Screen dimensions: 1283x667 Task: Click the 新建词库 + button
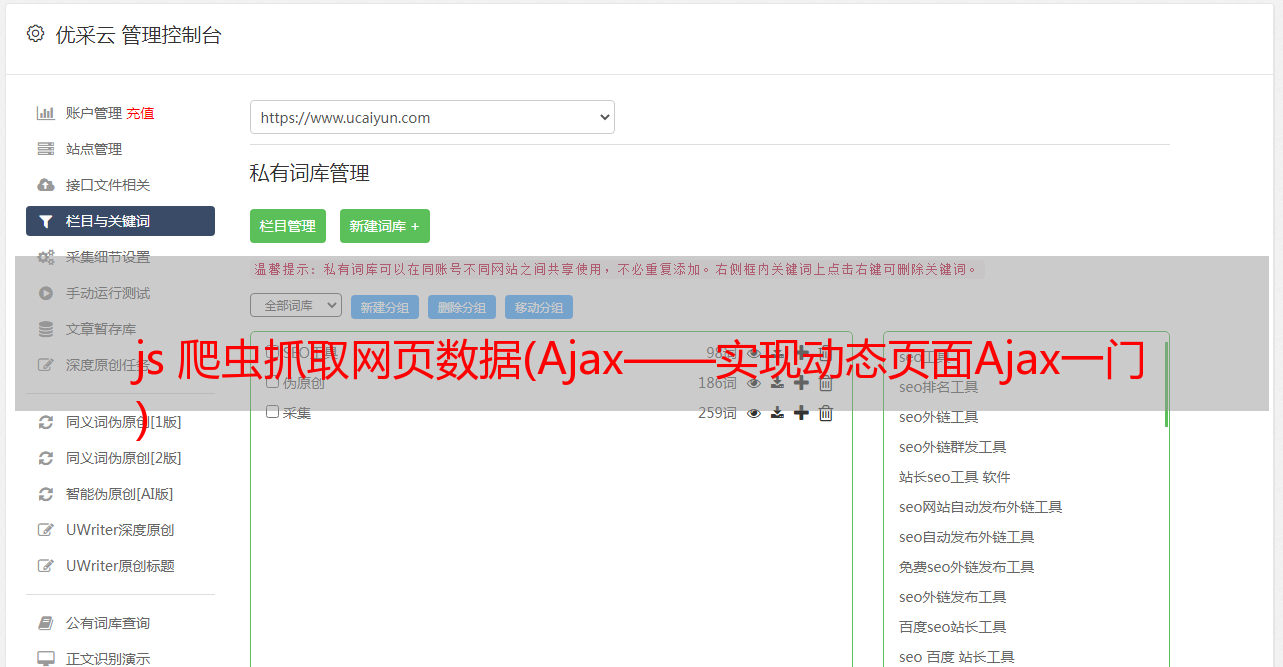tap(385, 226)
